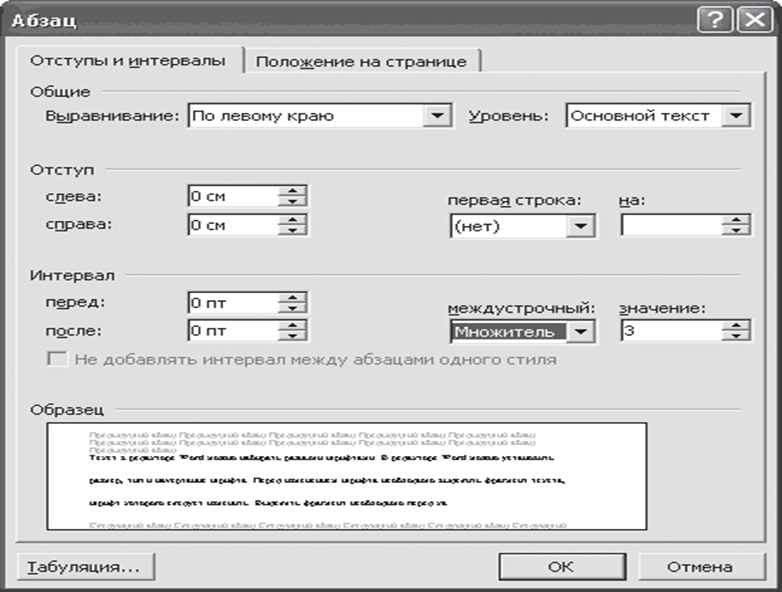Click the междустрочный: label
The image size is (782, 592).
[x=521, y=309]
